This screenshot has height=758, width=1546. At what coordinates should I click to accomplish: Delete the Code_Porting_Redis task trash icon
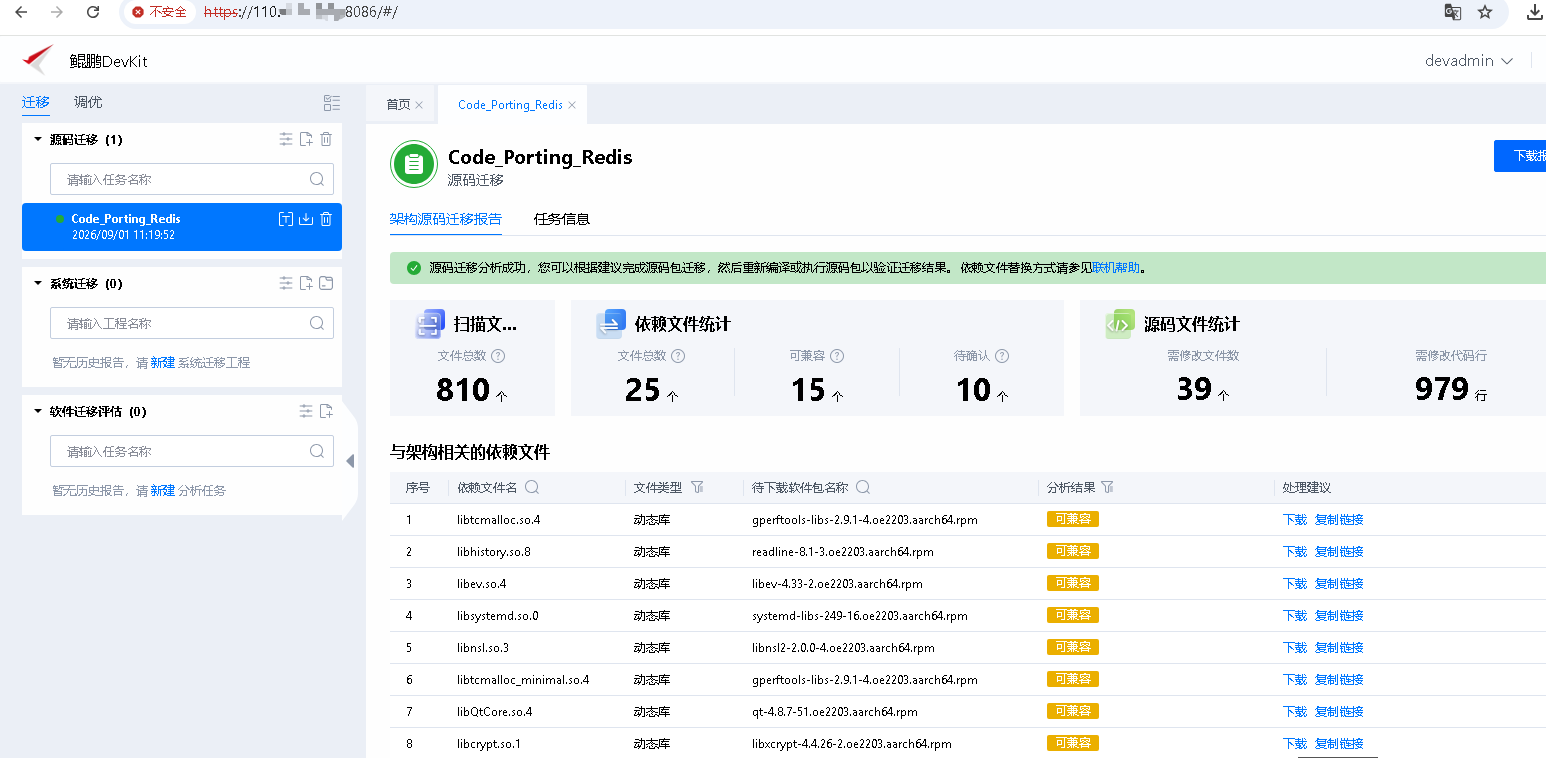(326, 219)
